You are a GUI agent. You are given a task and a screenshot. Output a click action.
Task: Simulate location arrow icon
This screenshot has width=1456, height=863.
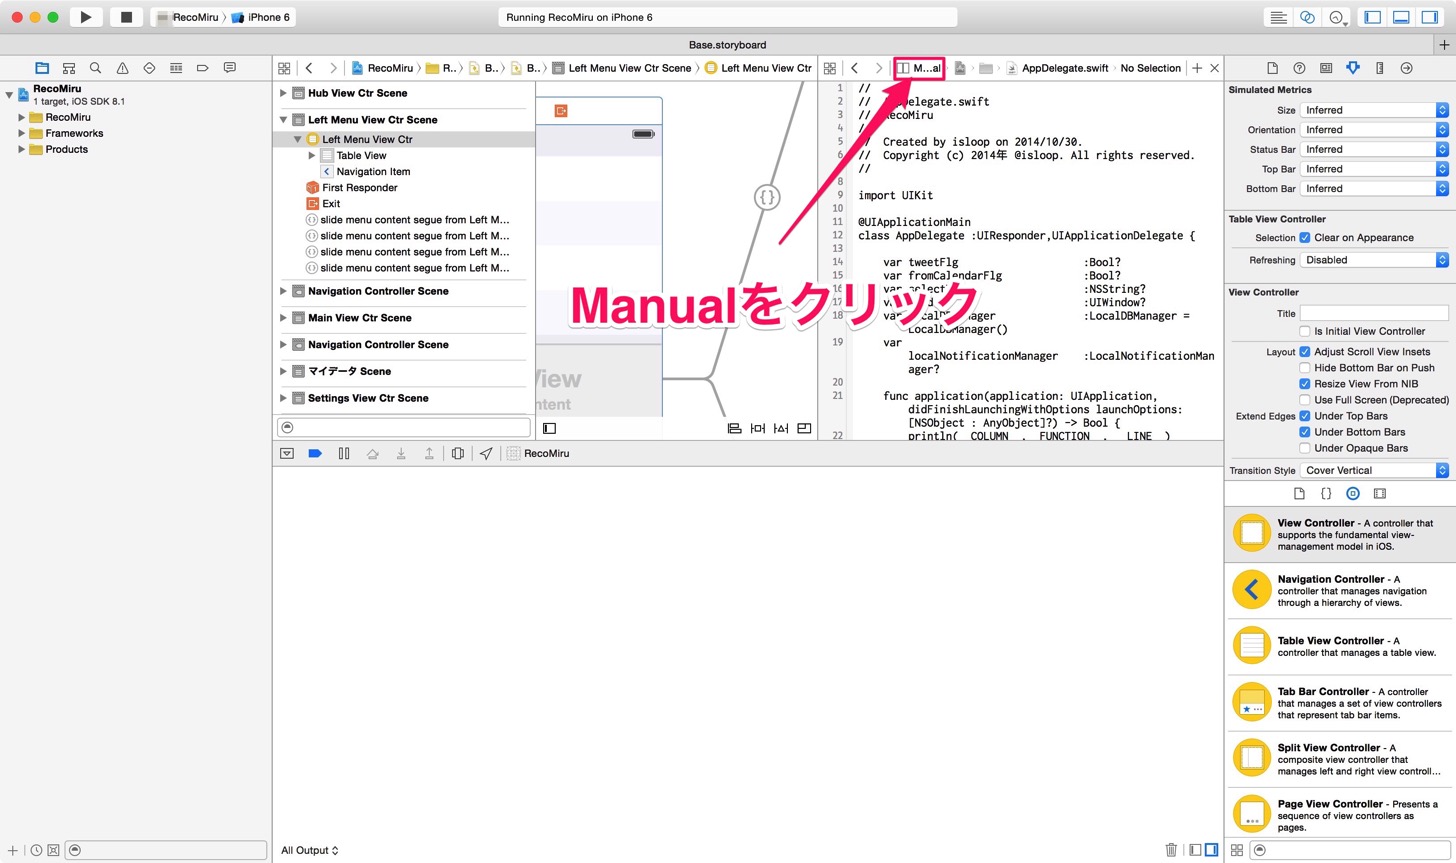pyautogui.click(x=486, y=453)
